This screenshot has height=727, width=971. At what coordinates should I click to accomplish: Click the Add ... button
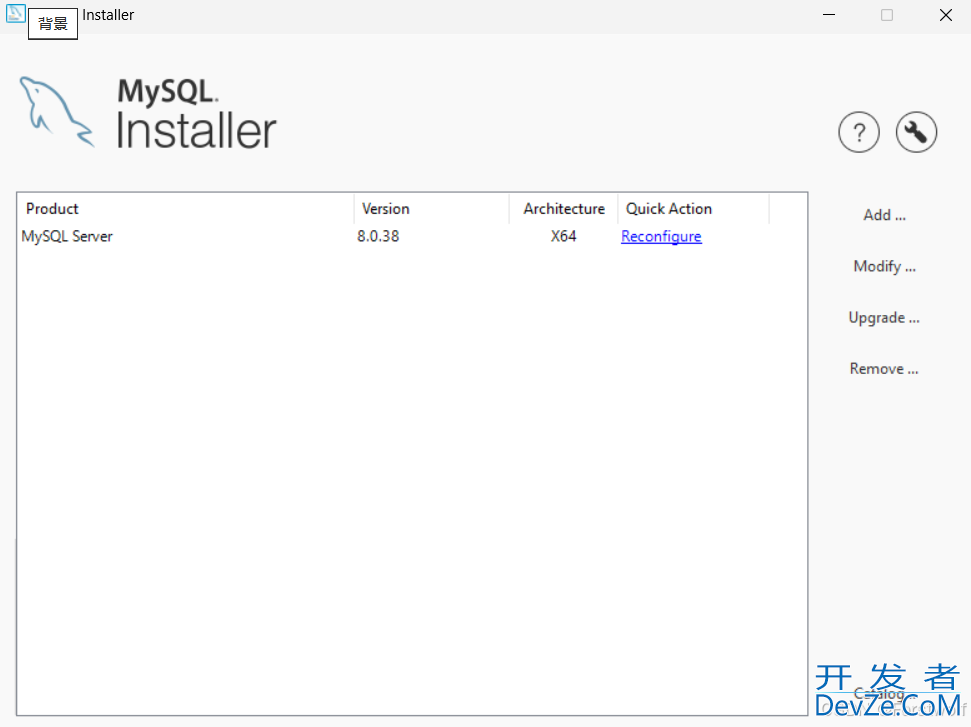pos(884,215)
